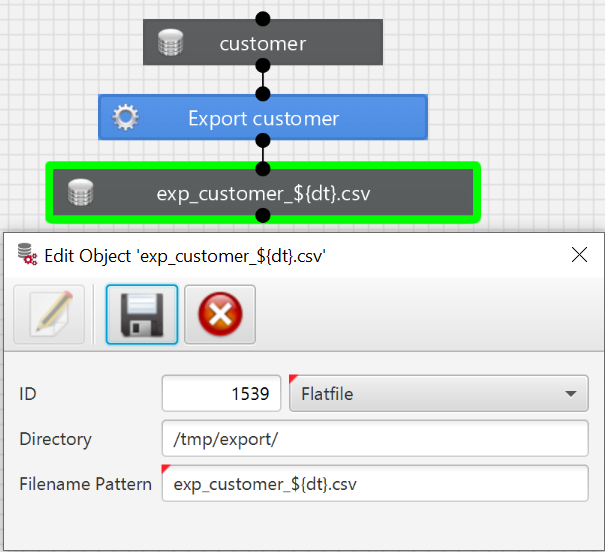Click into the Filename Pattern input field

pyautogui.click(x=375, y=484)
